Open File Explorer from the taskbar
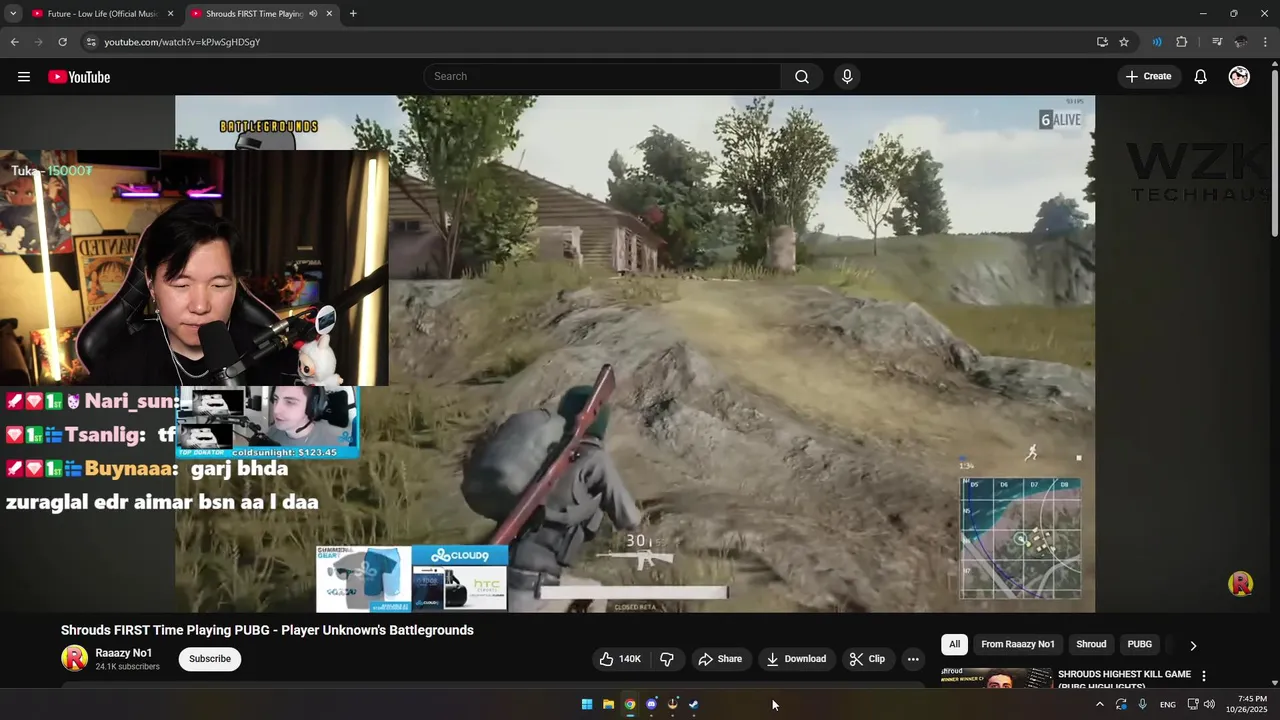 click(608, 704)
